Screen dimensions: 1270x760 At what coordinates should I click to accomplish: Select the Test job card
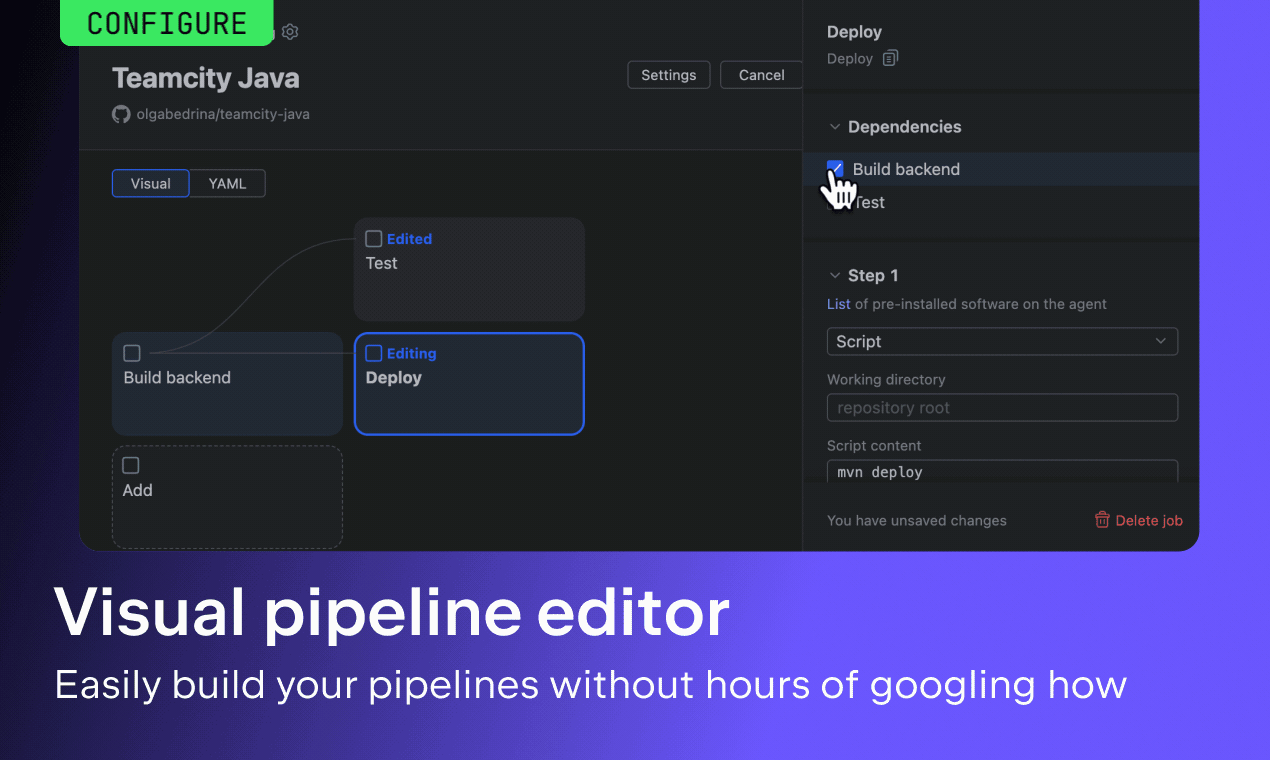469,269
